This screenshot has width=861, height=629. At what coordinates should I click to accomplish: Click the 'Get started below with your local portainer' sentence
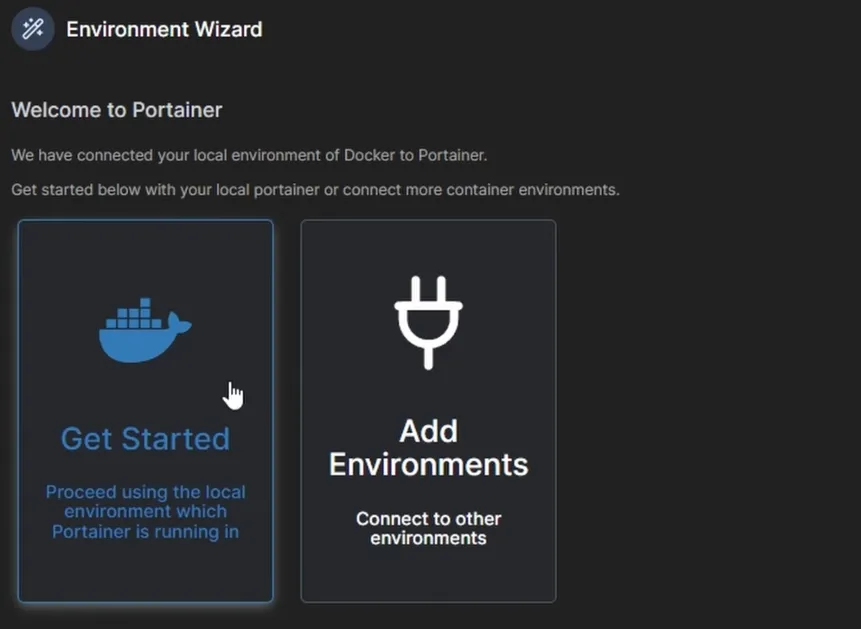[x=315, y=190]
